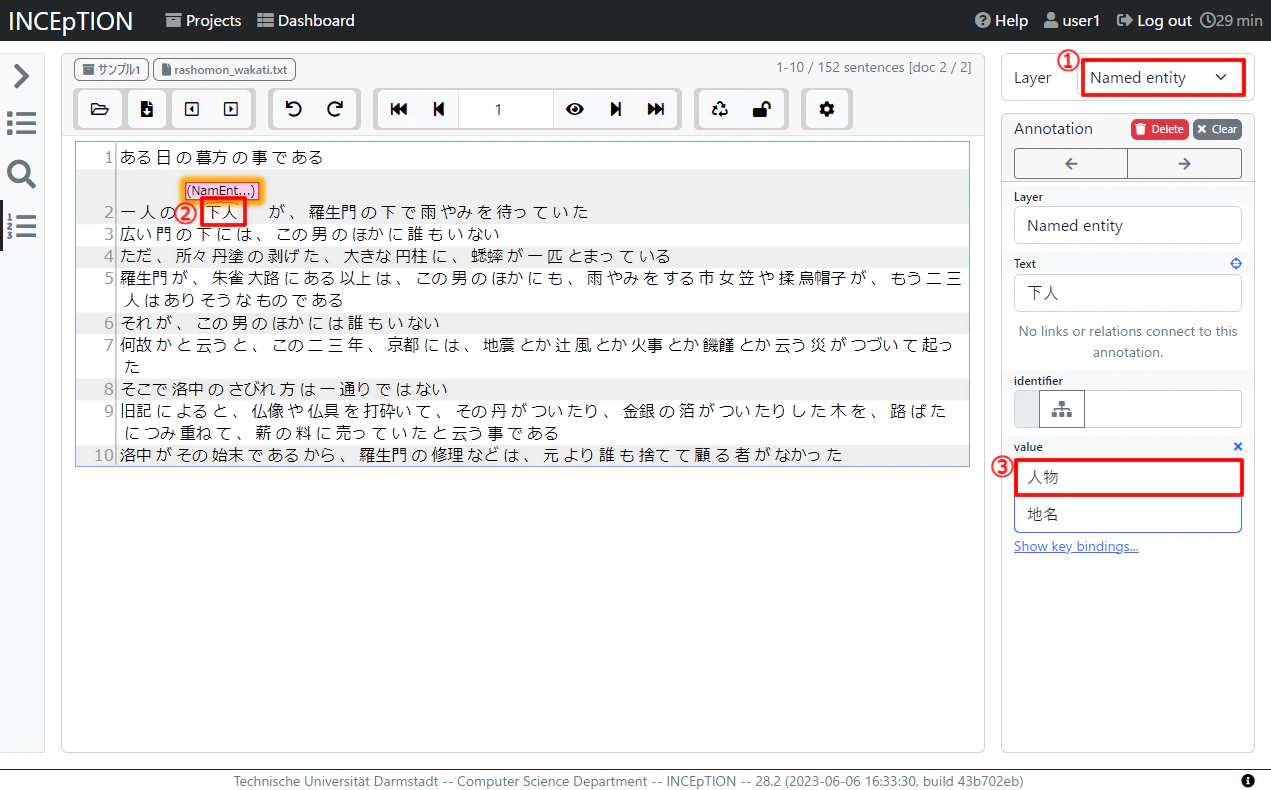This screenshot has width=1271, height=790.
Task: Click the identifier knowledge base tree icon
Action: [x=1061, y=409]
